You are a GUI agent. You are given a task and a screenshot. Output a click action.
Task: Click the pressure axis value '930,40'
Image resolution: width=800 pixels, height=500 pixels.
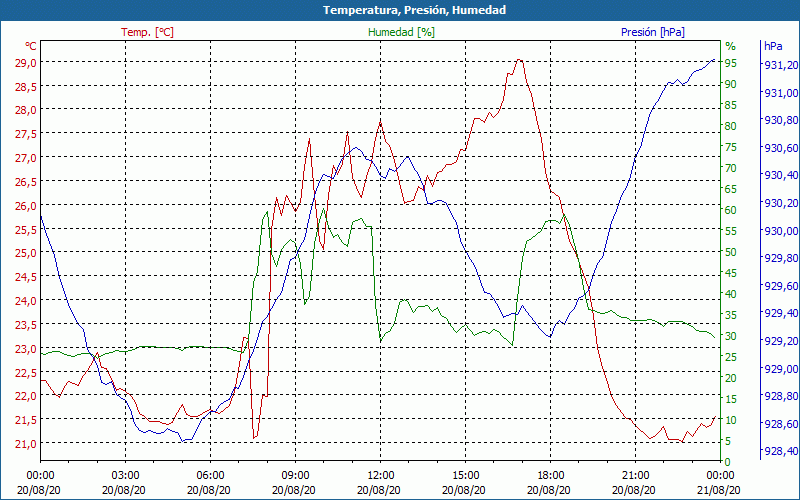coord(781,176)
